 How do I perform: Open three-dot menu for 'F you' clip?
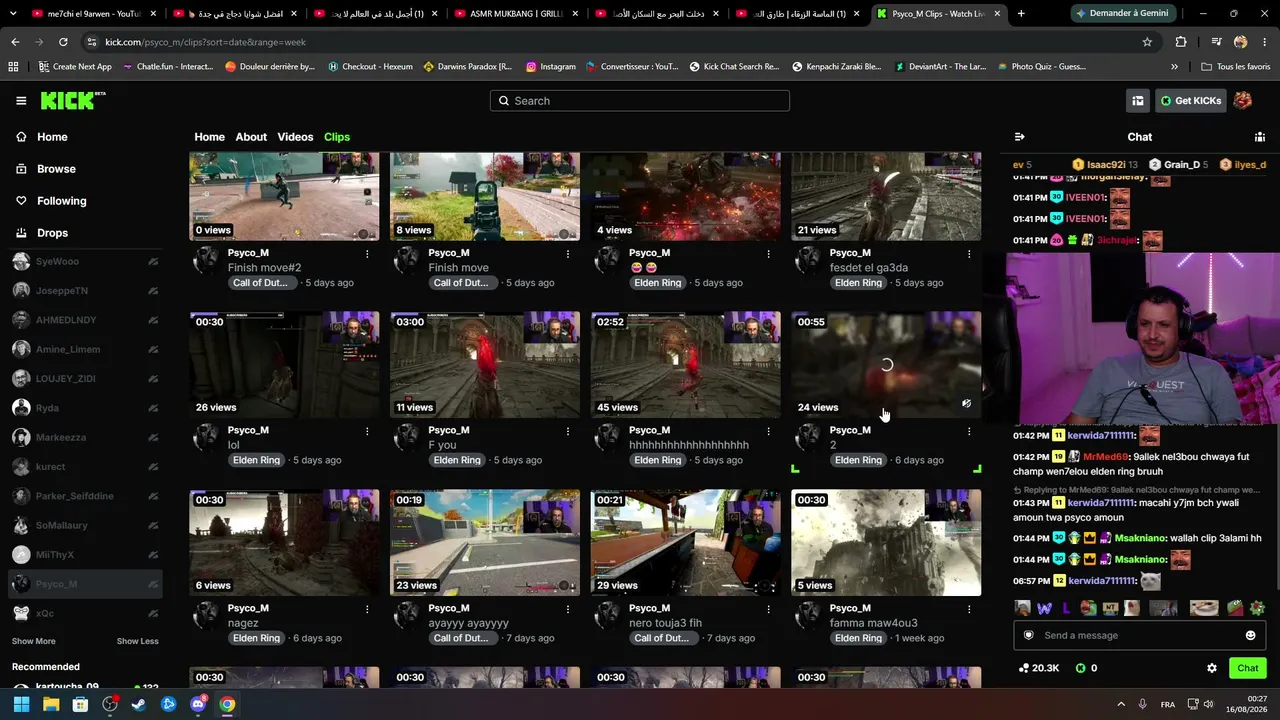coord(568,431)
